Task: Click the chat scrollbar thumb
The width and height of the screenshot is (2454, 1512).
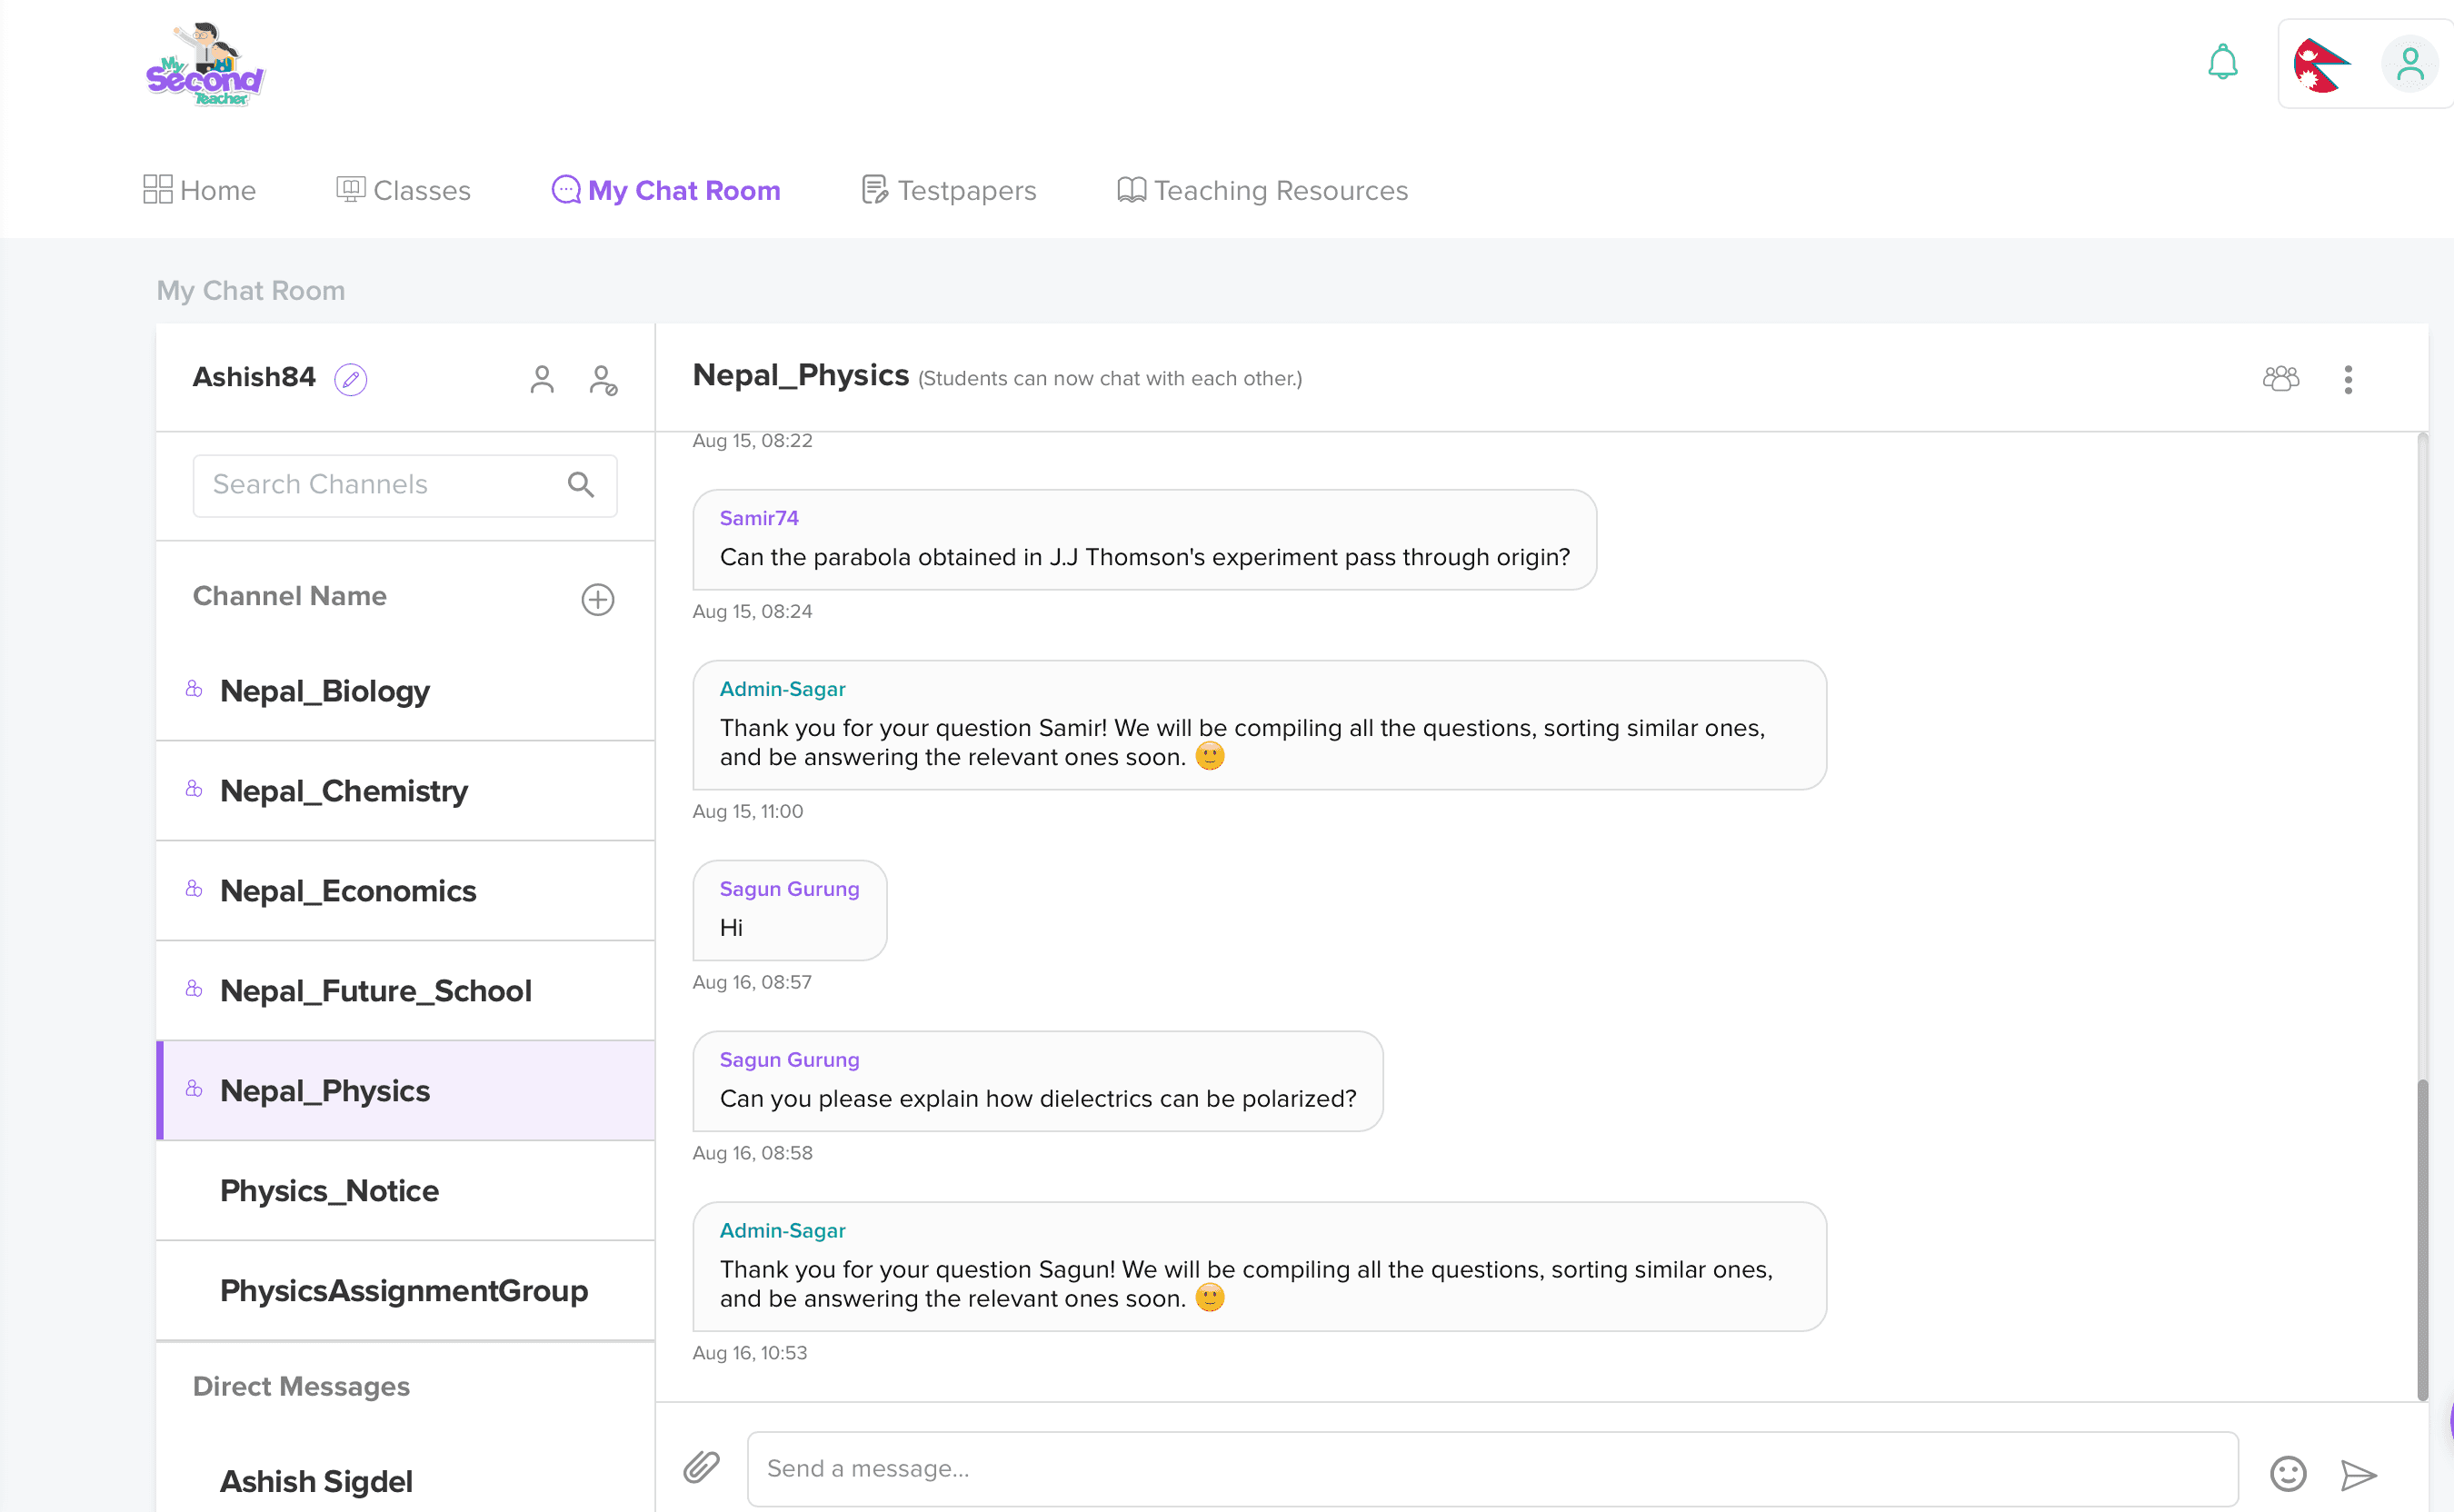Action: 2422,1240
